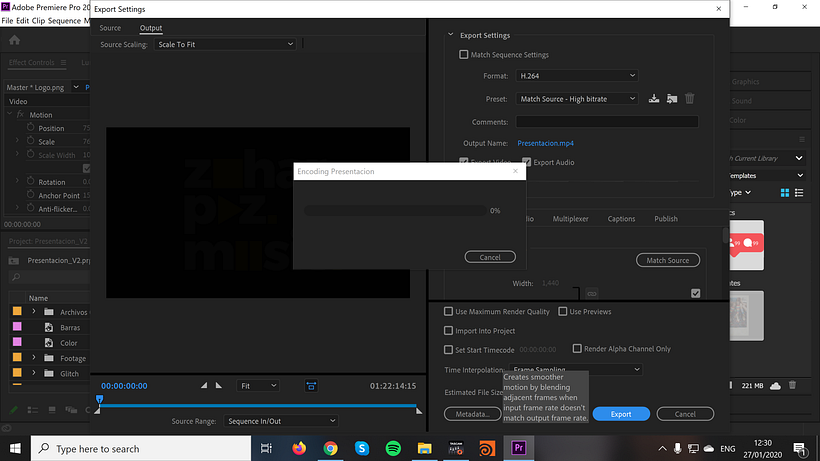Open the Edit menu
The image size is (820, 461).
[22, 21]
